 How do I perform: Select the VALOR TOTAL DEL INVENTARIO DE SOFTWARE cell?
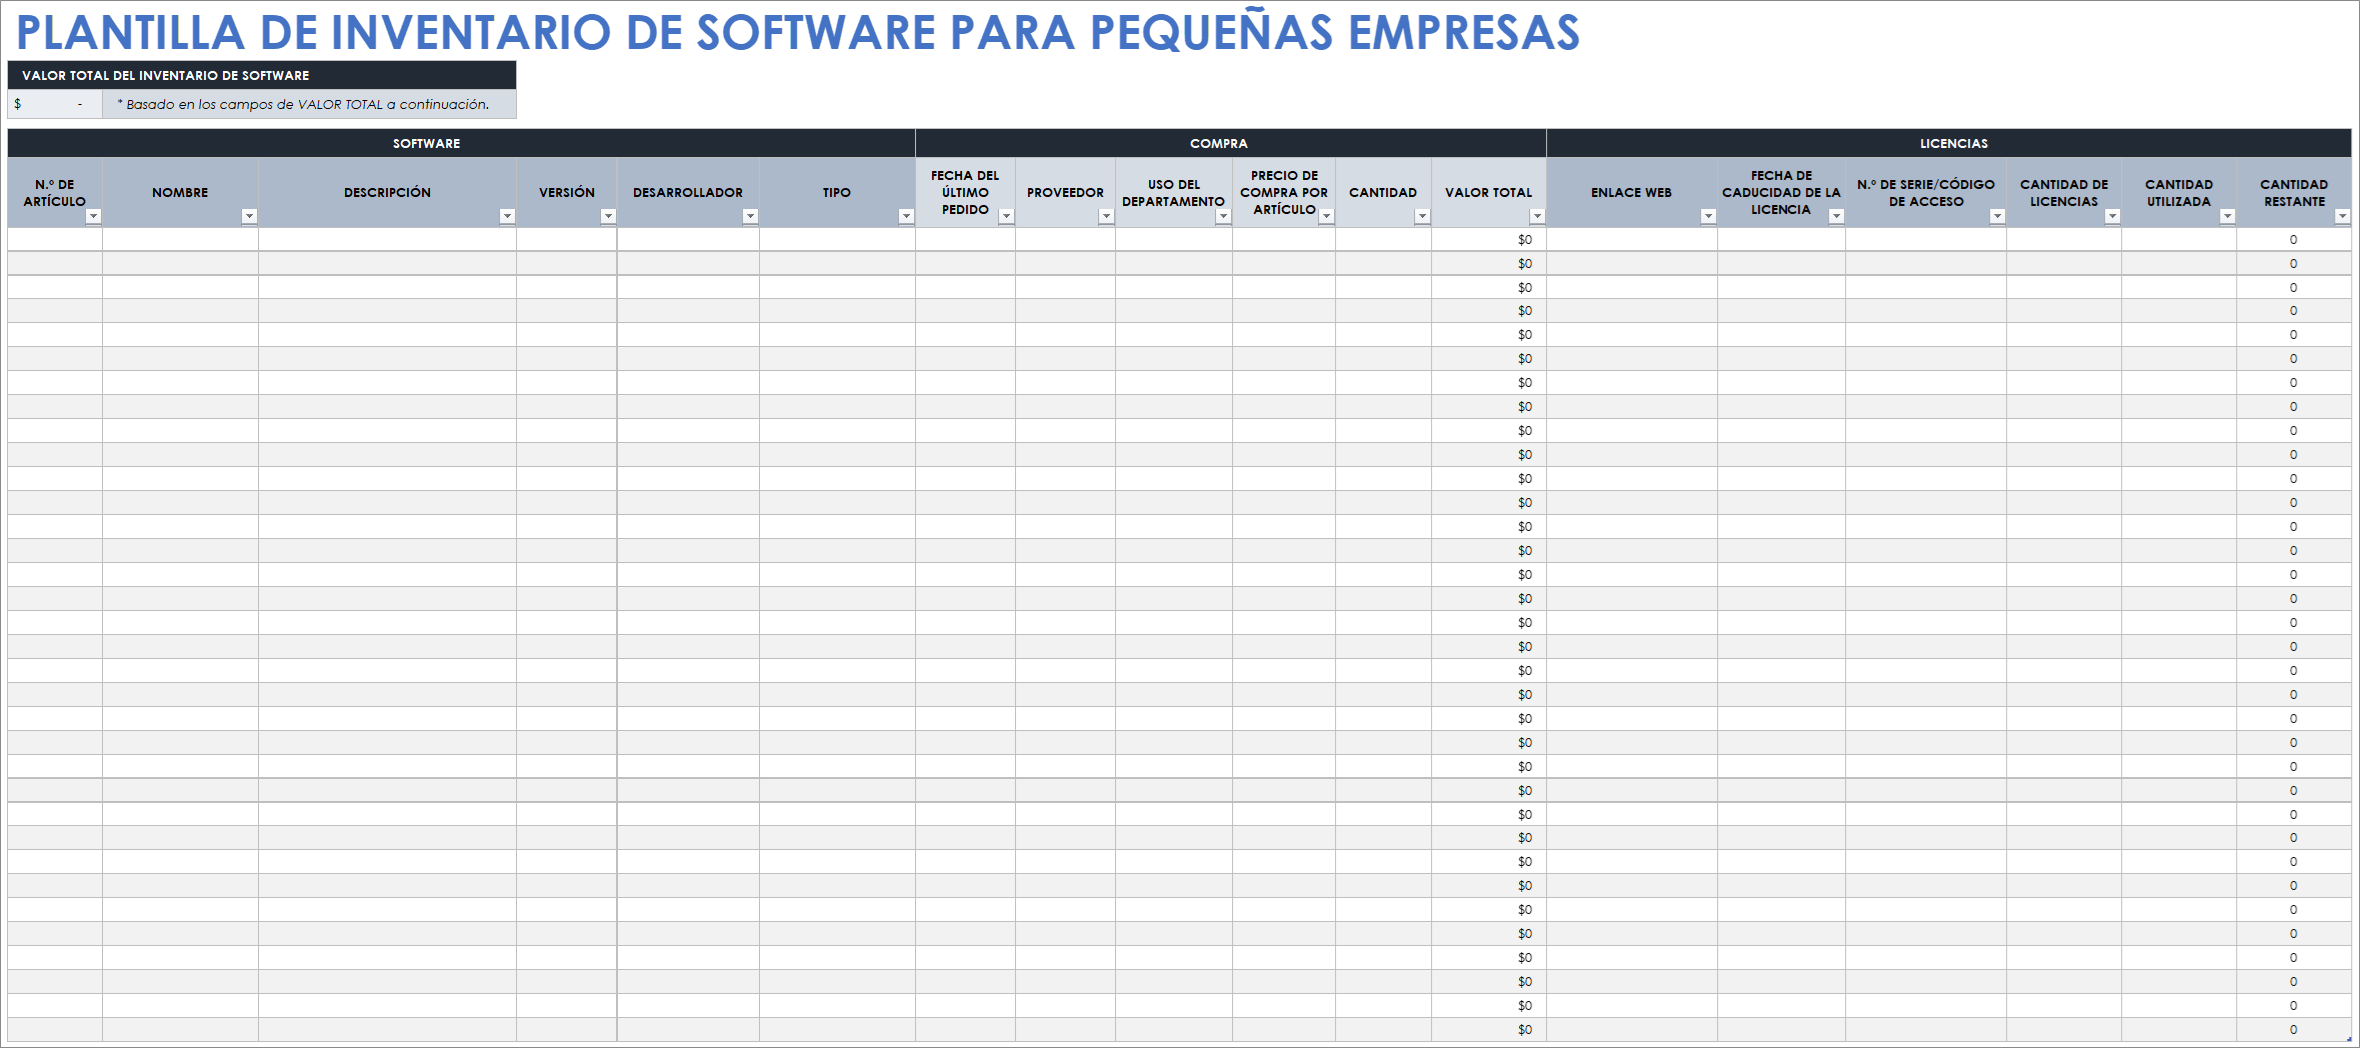262,75
